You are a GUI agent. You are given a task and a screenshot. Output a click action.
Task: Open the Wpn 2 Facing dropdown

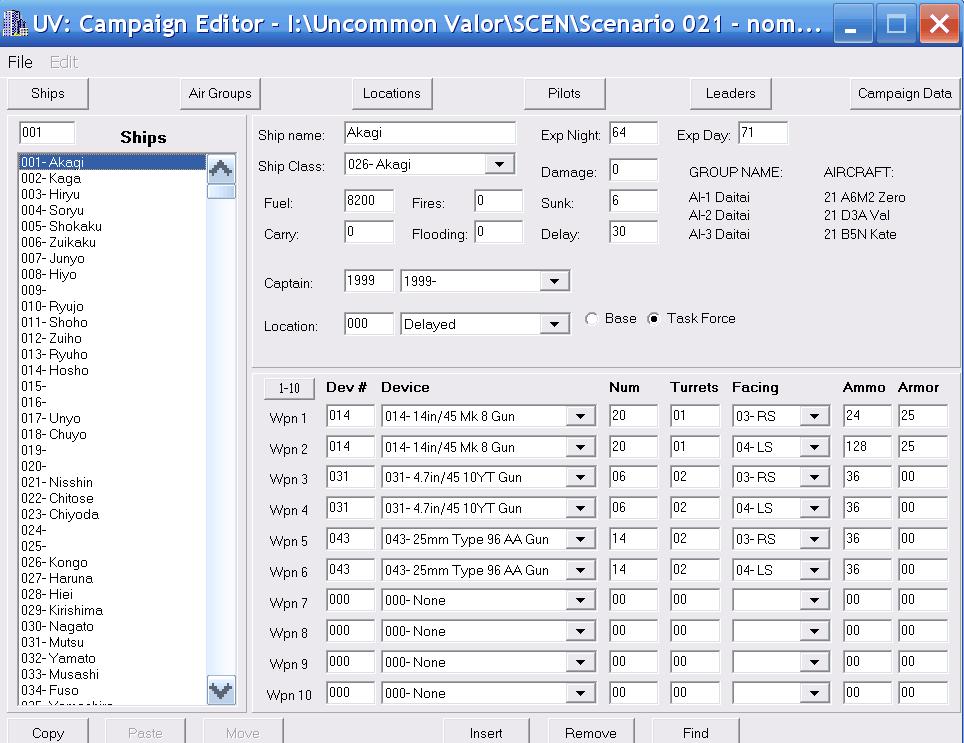tap(815, 447)
